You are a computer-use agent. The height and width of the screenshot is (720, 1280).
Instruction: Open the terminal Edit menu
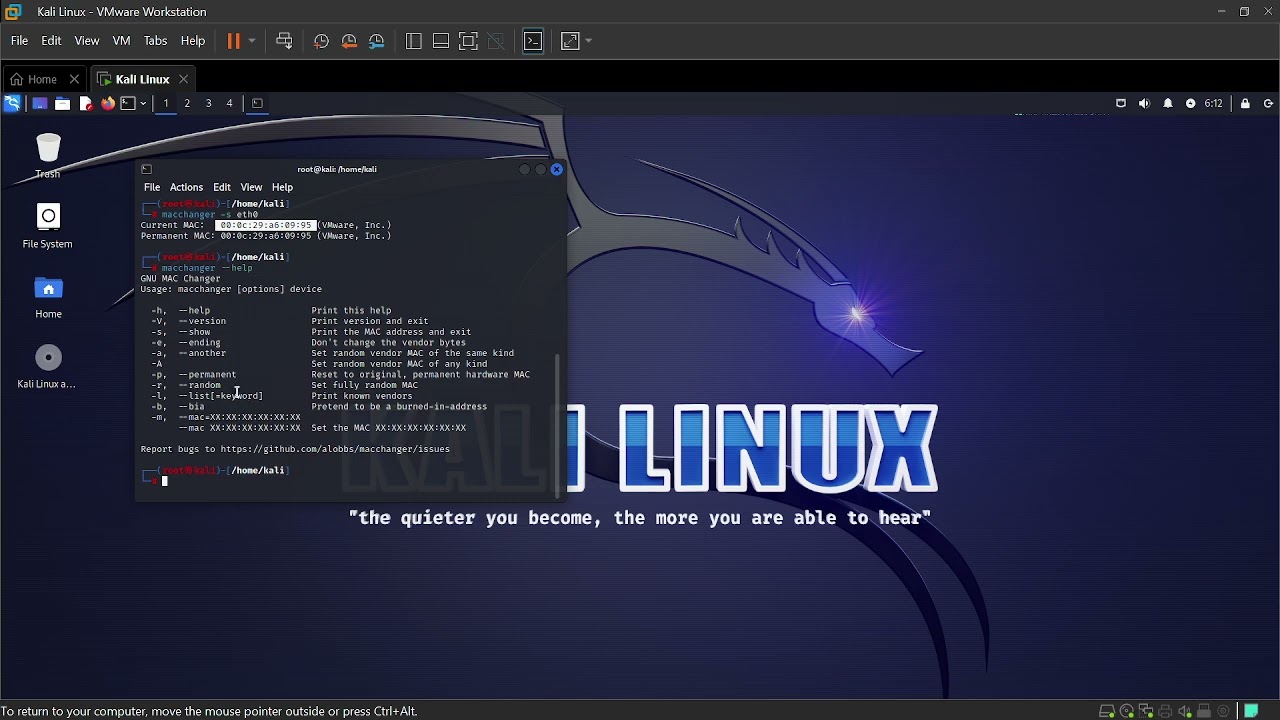(222, 187)
